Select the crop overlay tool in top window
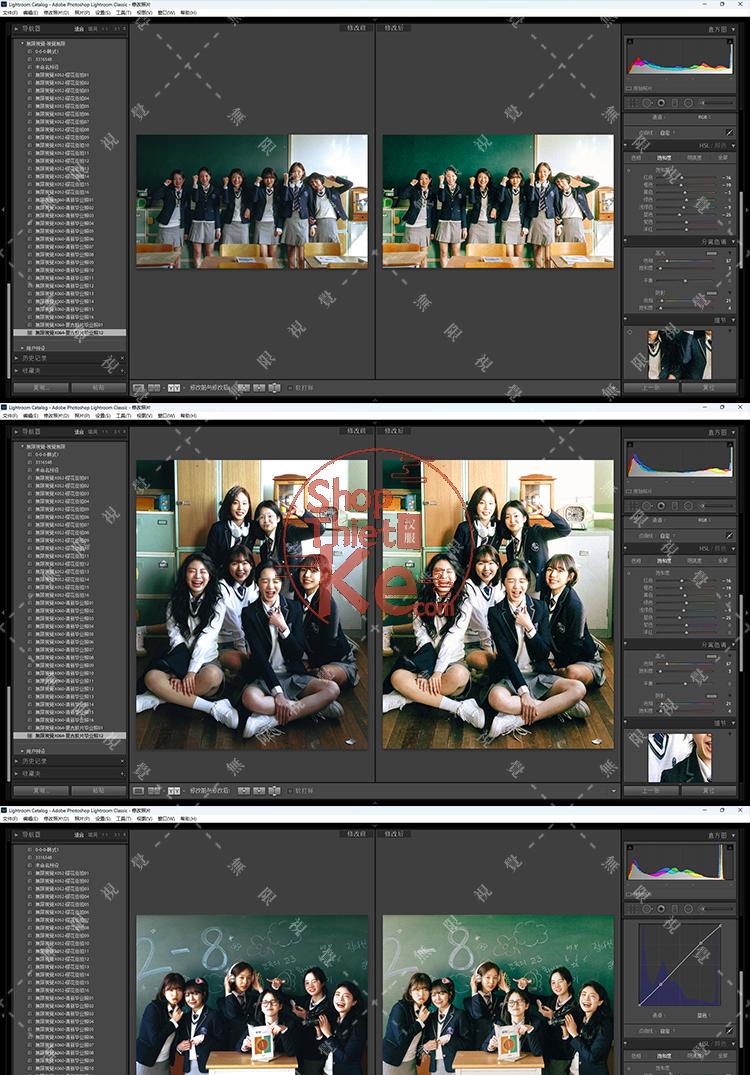This screenshot has height=1075, width=750. (x=633, y=102)
